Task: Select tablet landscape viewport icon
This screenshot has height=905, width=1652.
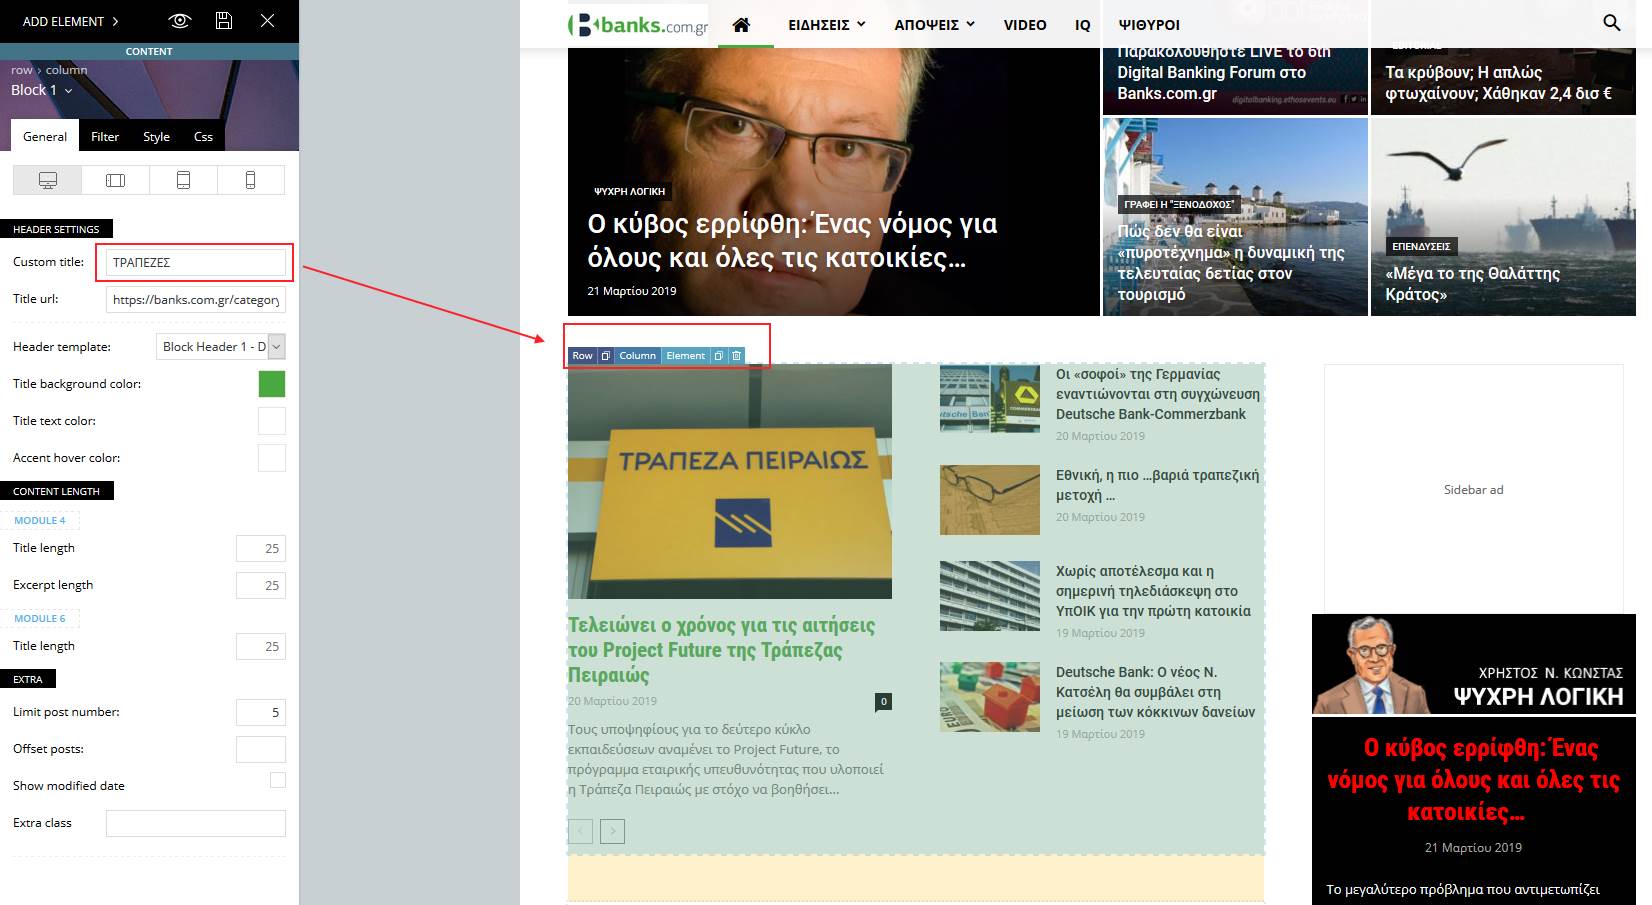Action: 115,180
